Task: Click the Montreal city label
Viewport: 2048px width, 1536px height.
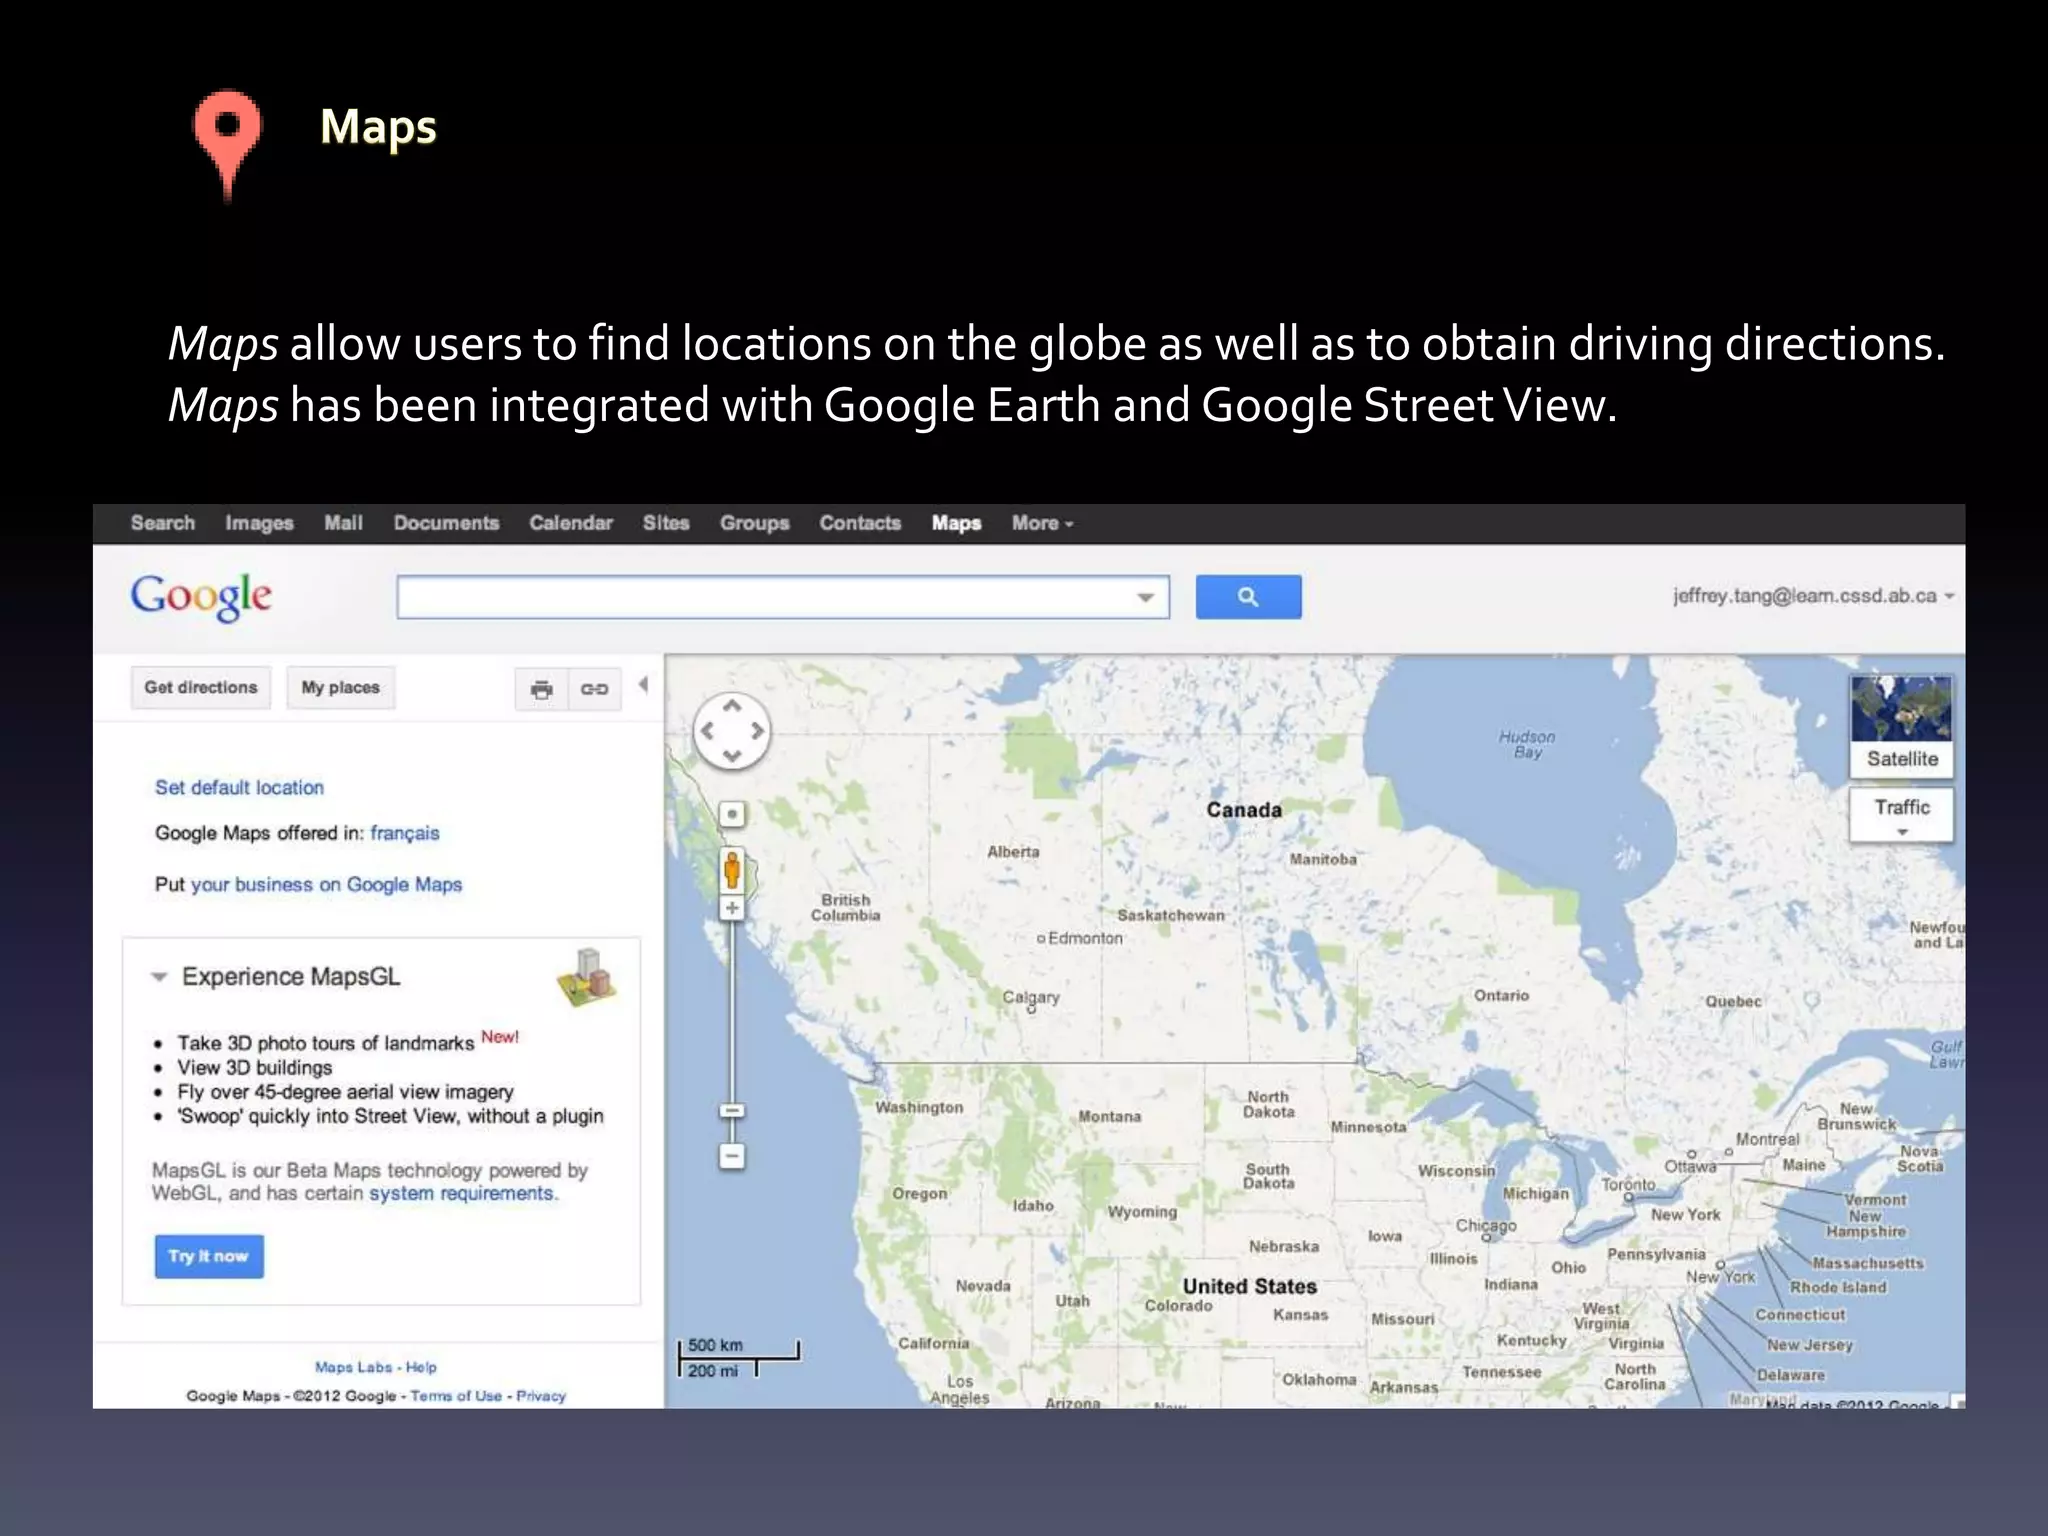Action: [1767, 1139]
